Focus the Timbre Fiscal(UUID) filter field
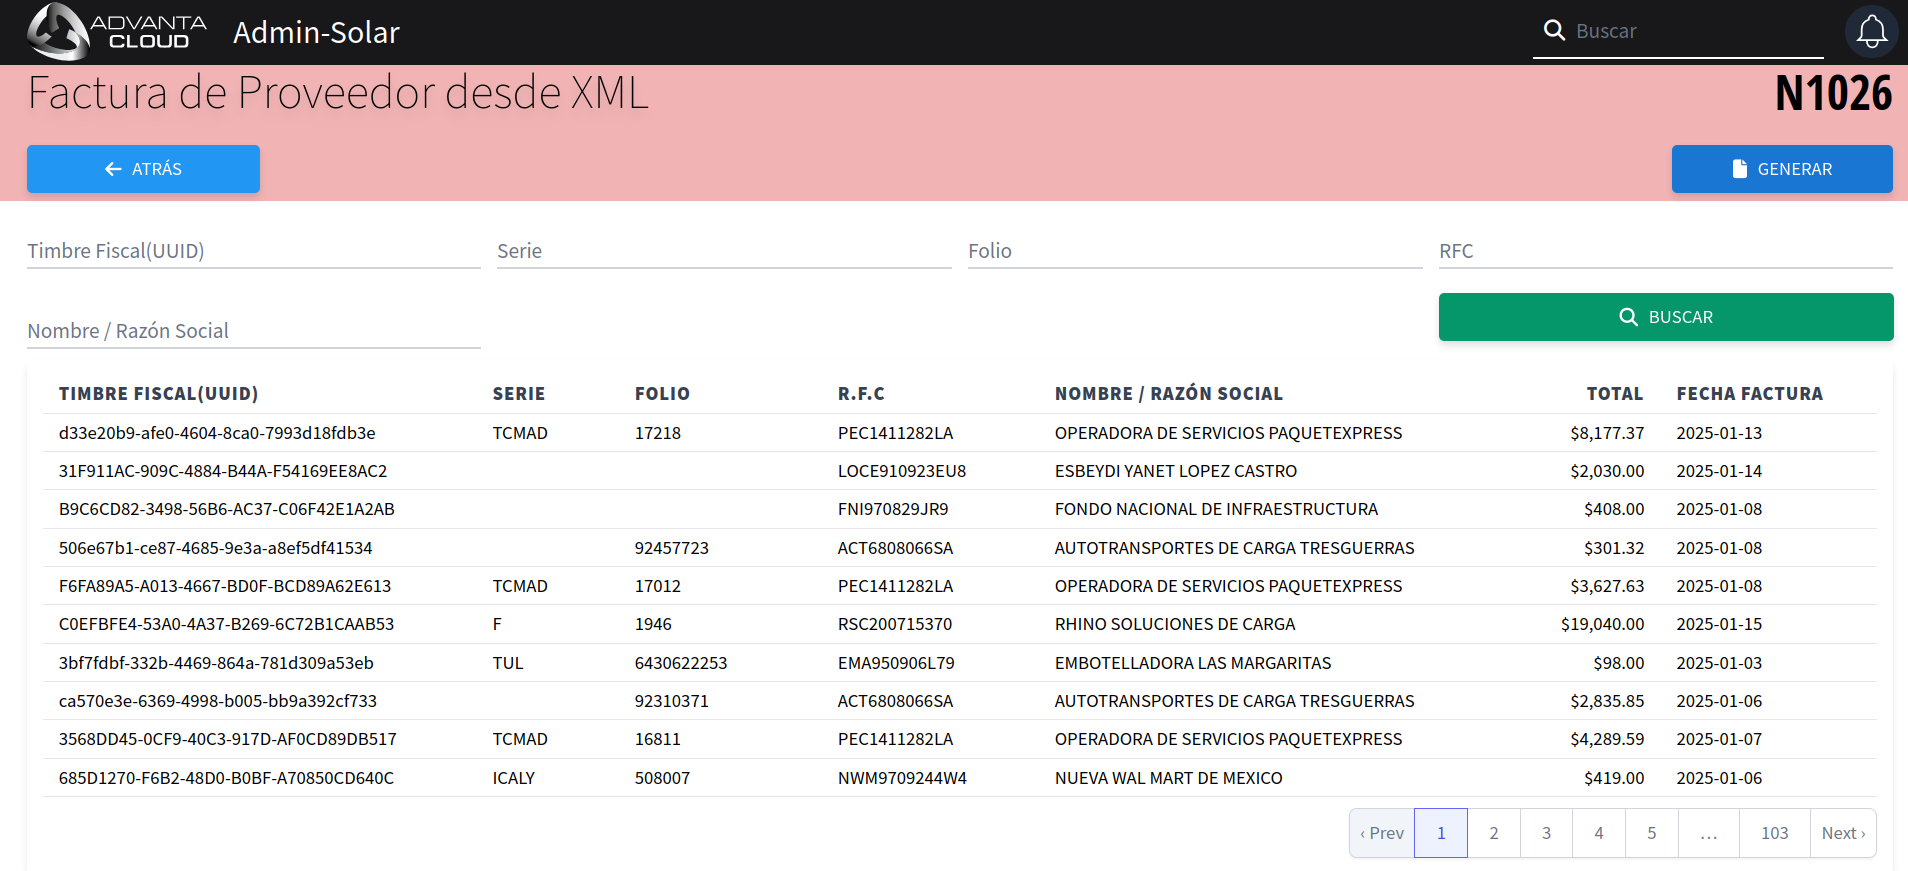 pos(254,251)
